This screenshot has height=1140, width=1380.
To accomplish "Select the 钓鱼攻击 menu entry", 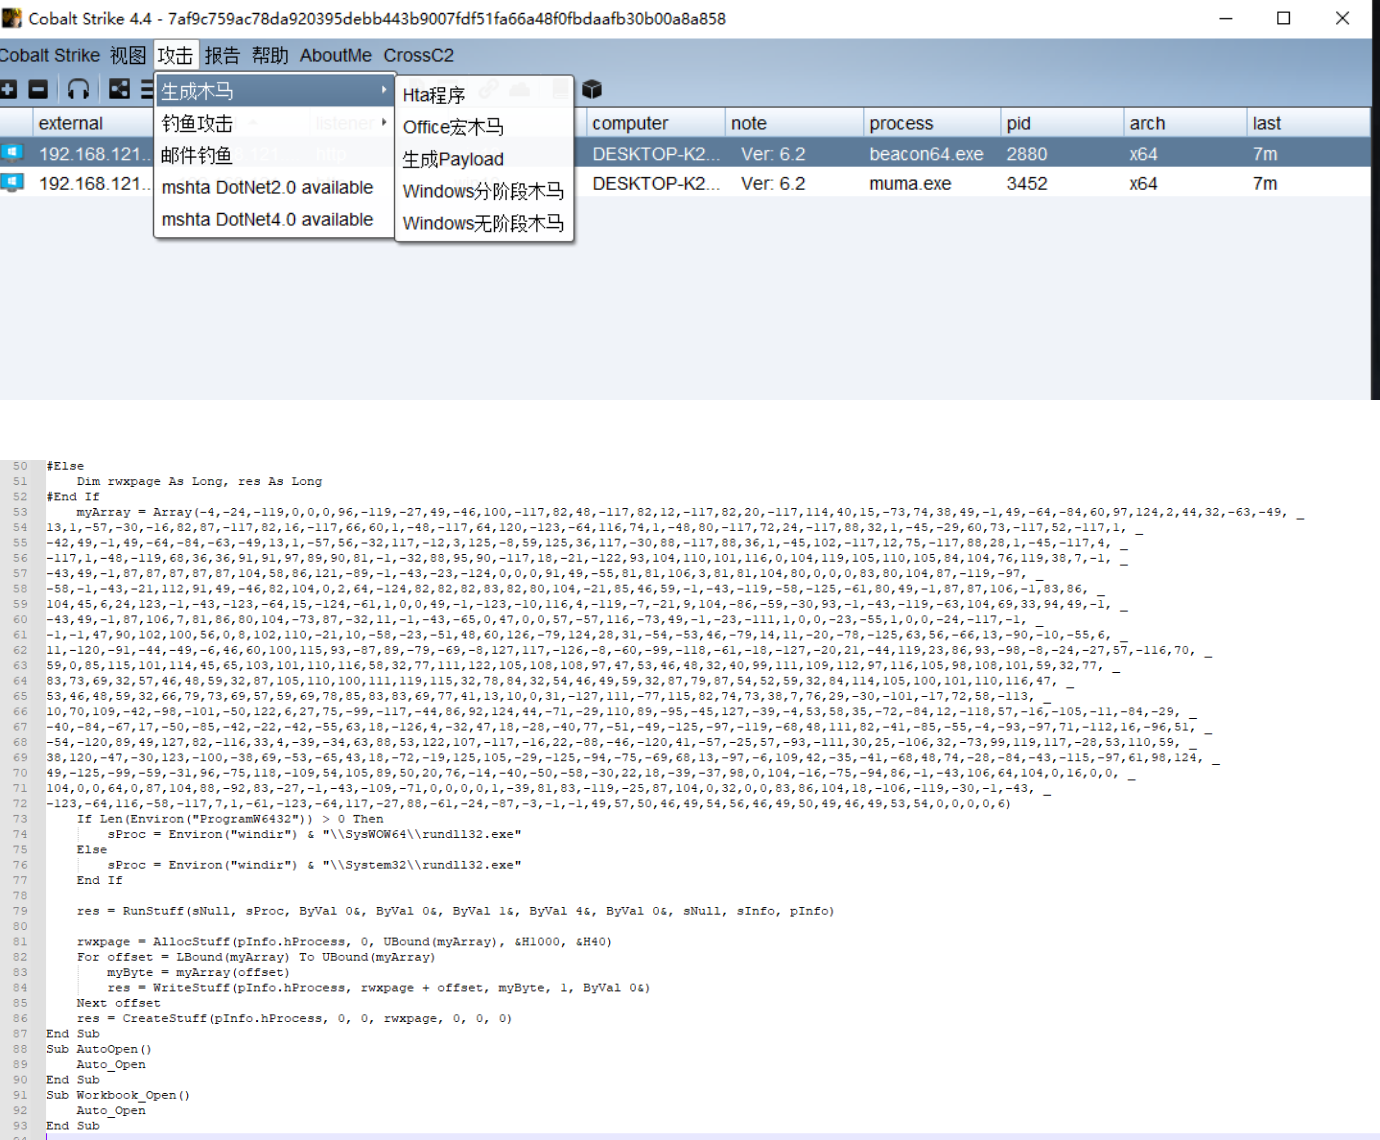I will coord(275,123).
